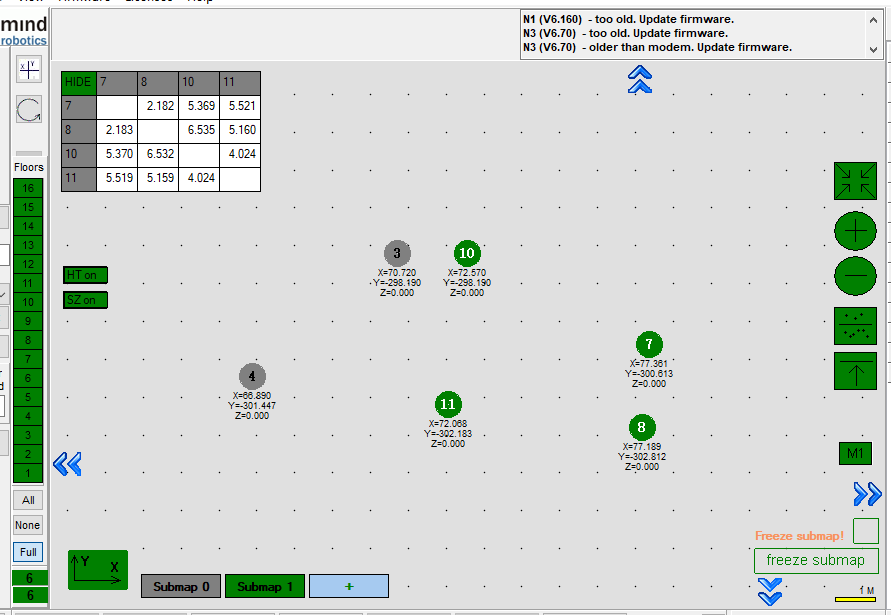Toggle the SZ on switch
Image resolution: width=891 pixels, height=615 pixels.
click(x=85, y=300)
